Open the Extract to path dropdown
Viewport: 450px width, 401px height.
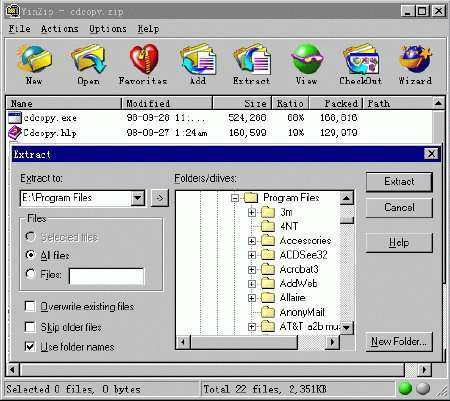tap(138, 198)
